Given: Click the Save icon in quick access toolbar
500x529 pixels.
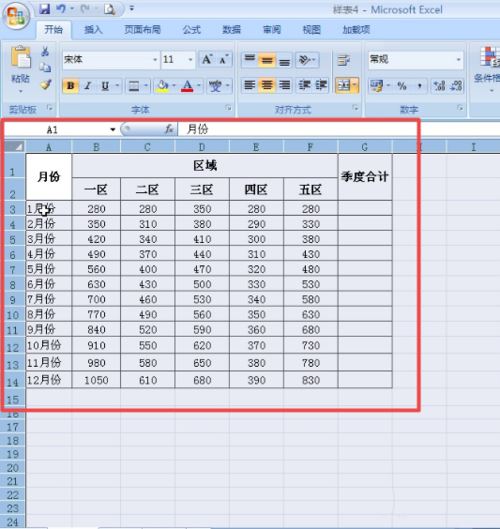Looking at the screenshot, I should coord(44,9).
